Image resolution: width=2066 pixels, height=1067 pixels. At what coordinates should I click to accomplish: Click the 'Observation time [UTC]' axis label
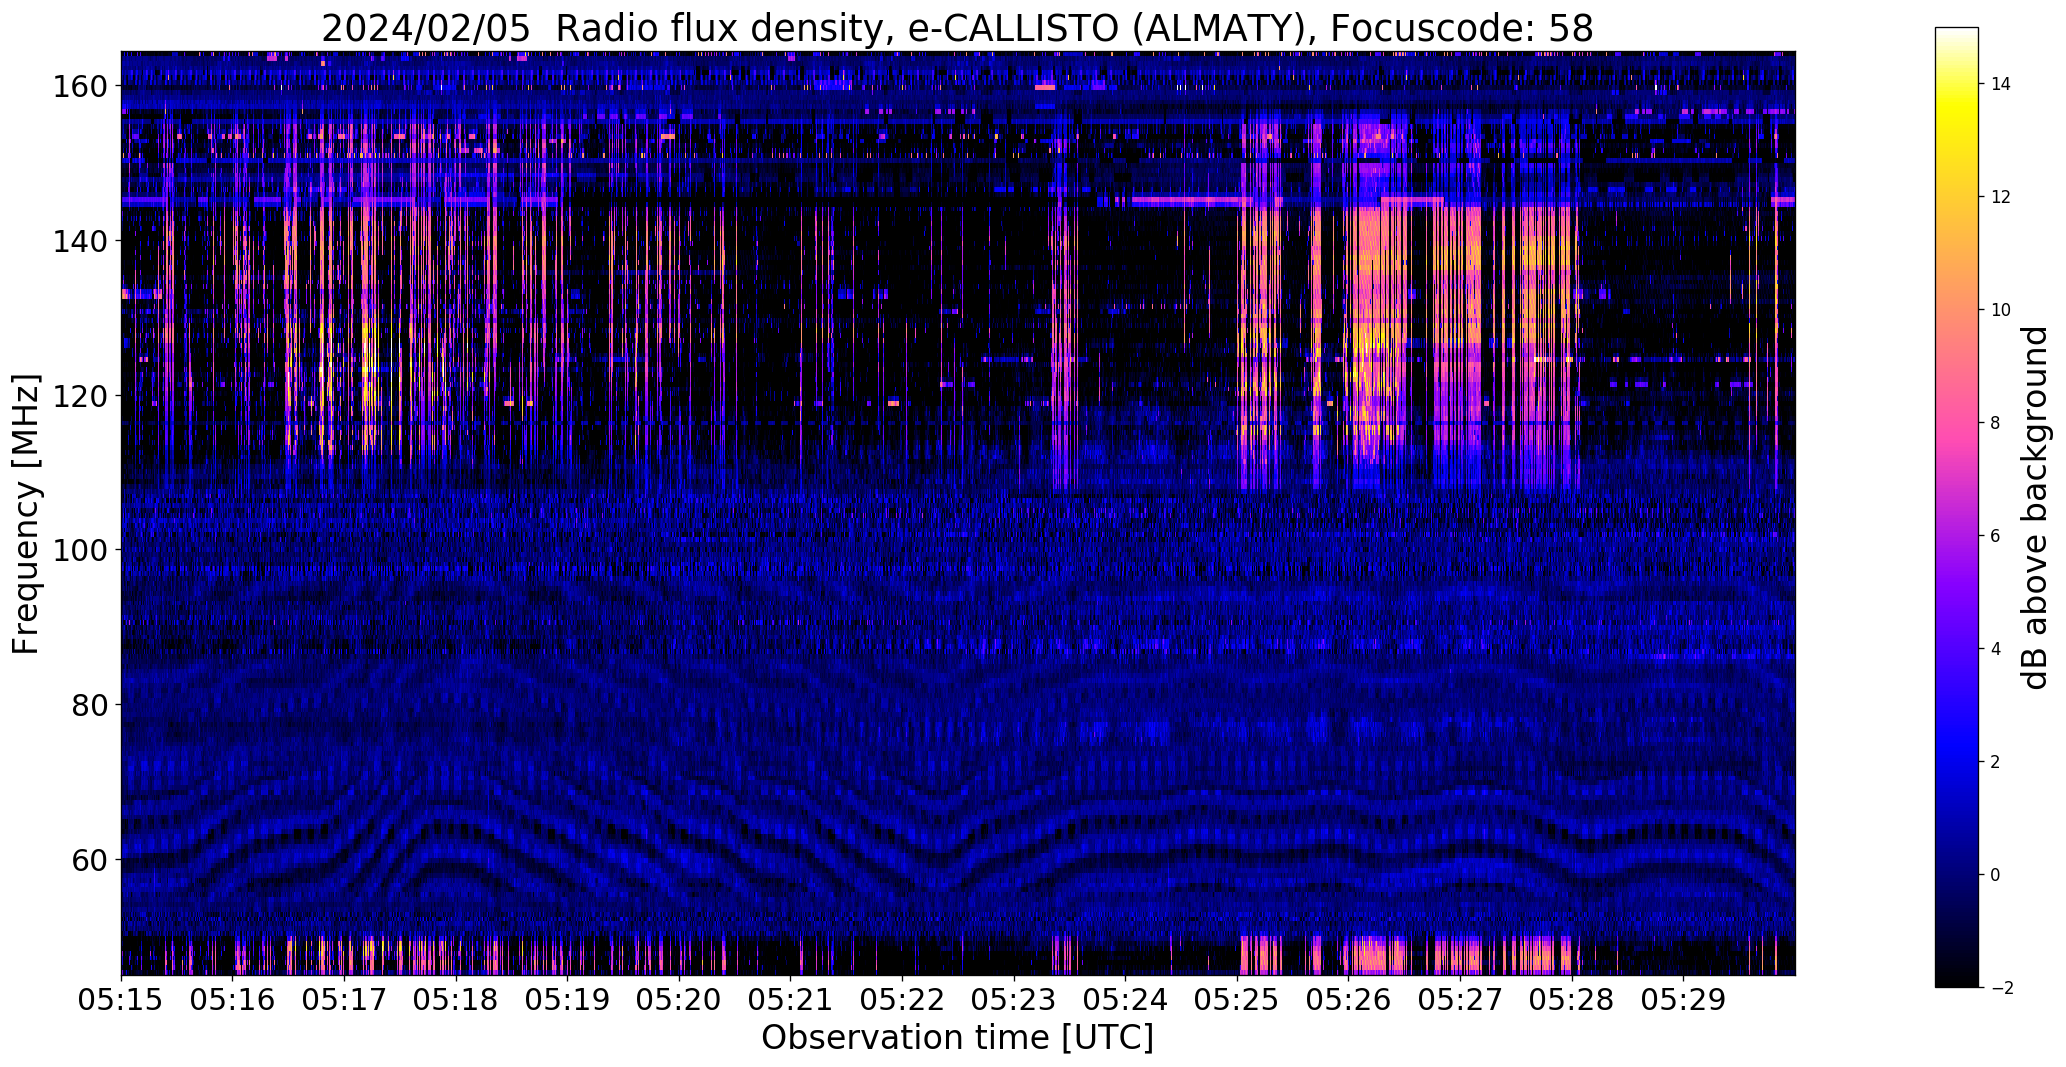[957, 1037]
